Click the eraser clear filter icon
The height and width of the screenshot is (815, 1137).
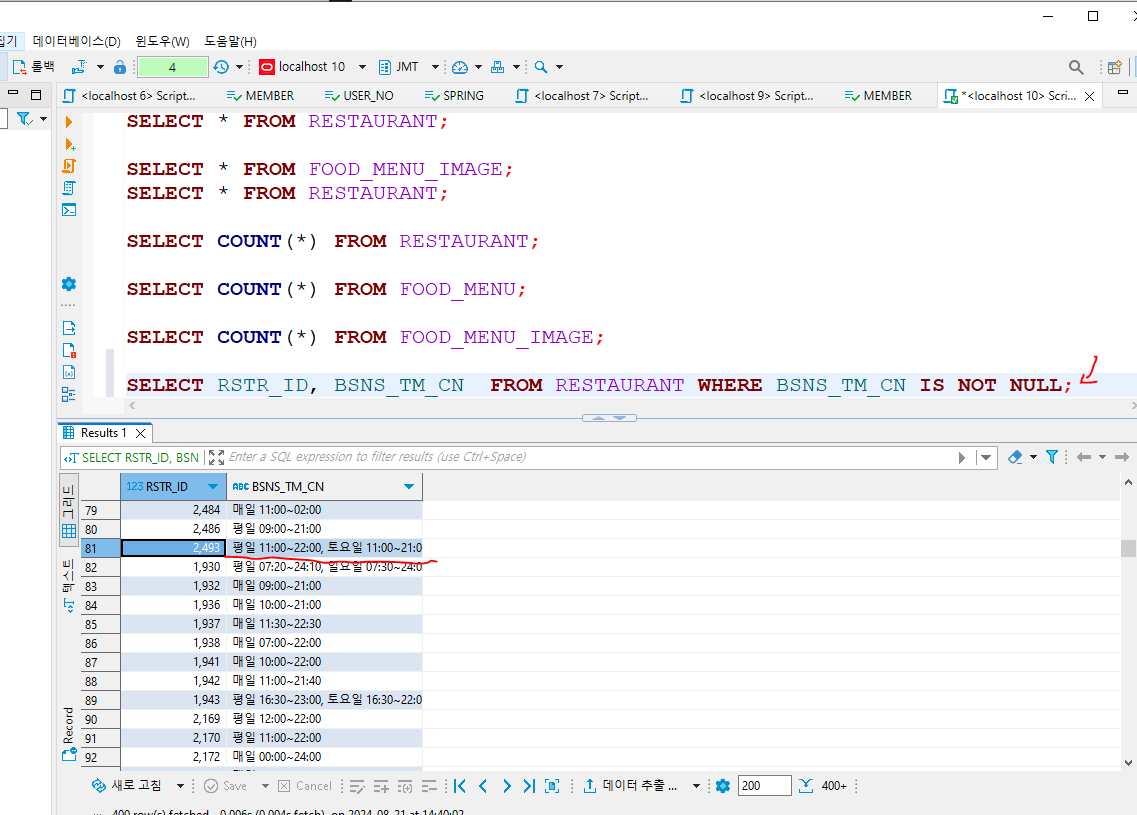[x=1015, y=457]
